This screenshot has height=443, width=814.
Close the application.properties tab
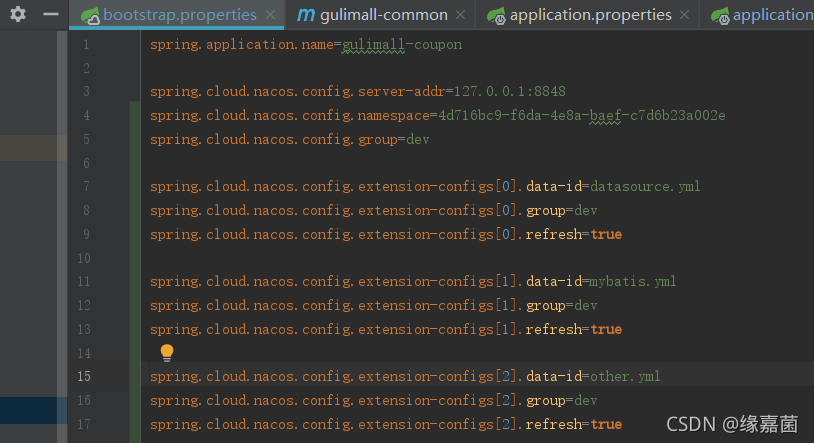(685, 15)
